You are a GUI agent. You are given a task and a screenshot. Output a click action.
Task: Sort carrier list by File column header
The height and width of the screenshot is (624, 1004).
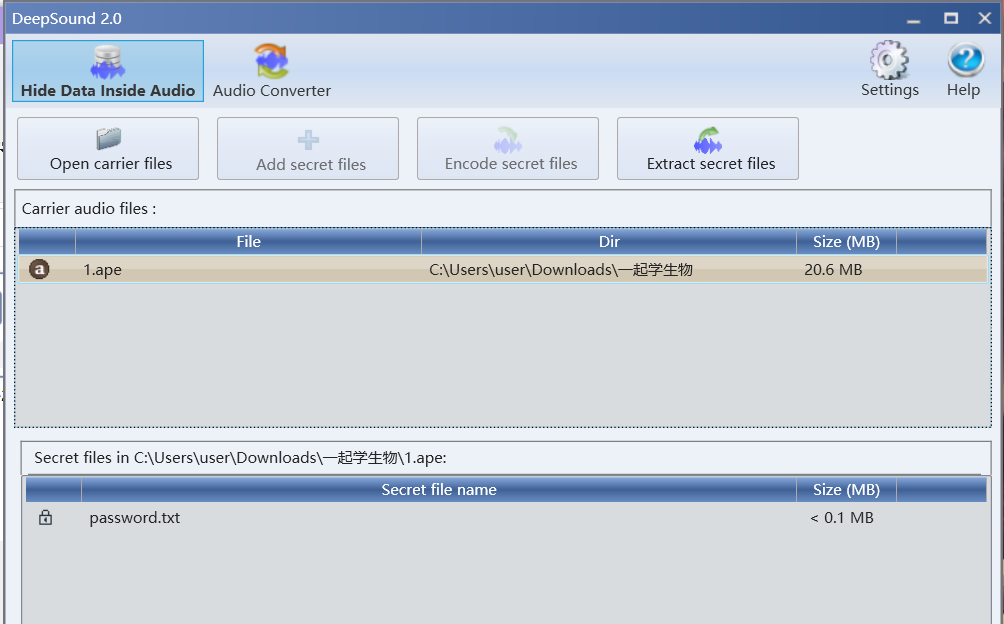(248, 242)
